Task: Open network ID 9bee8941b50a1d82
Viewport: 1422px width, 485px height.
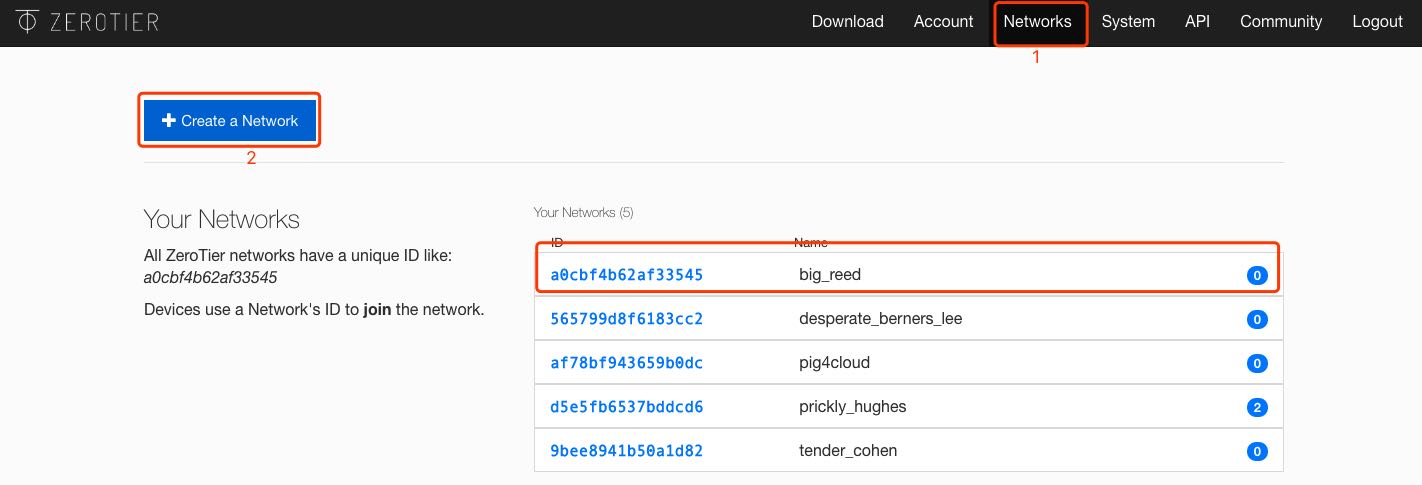Action: [x=626, y=451]
